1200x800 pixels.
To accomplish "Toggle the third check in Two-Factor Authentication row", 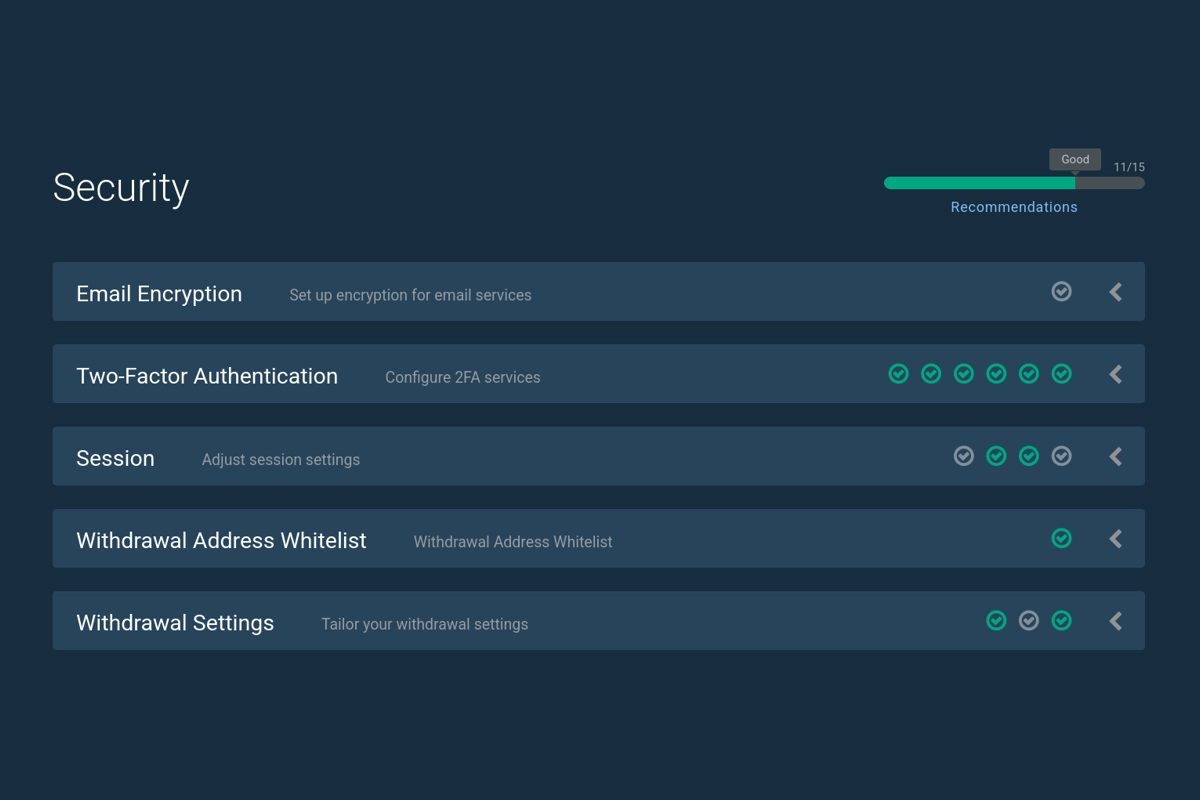I will (964, 374).
